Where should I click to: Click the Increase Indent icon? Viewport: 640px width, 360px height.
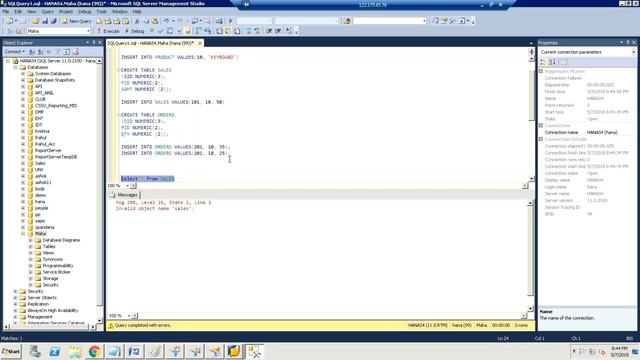click(x=278, y=31)
